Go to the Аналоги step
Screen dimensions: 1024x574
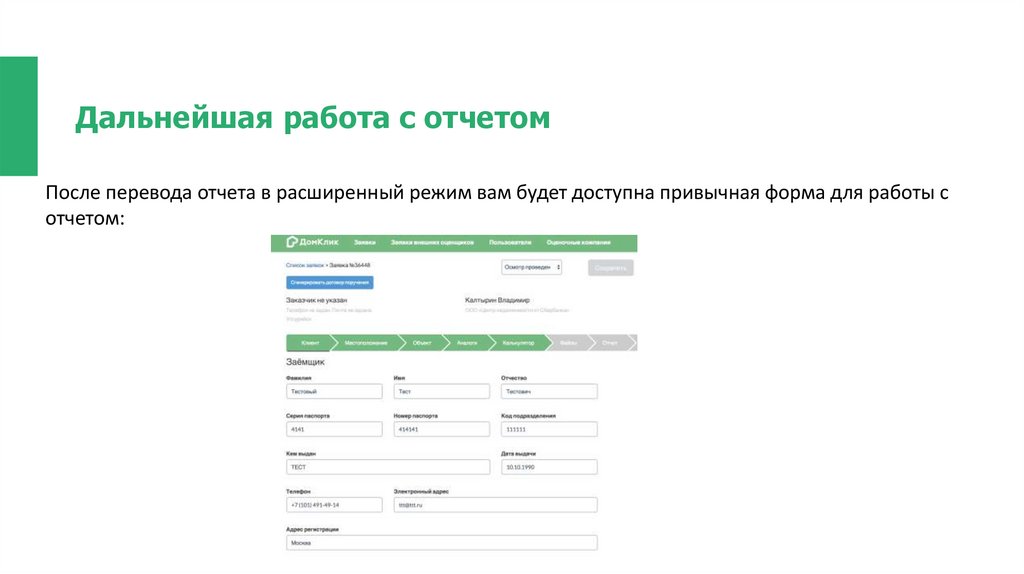[x=467, y=343]
